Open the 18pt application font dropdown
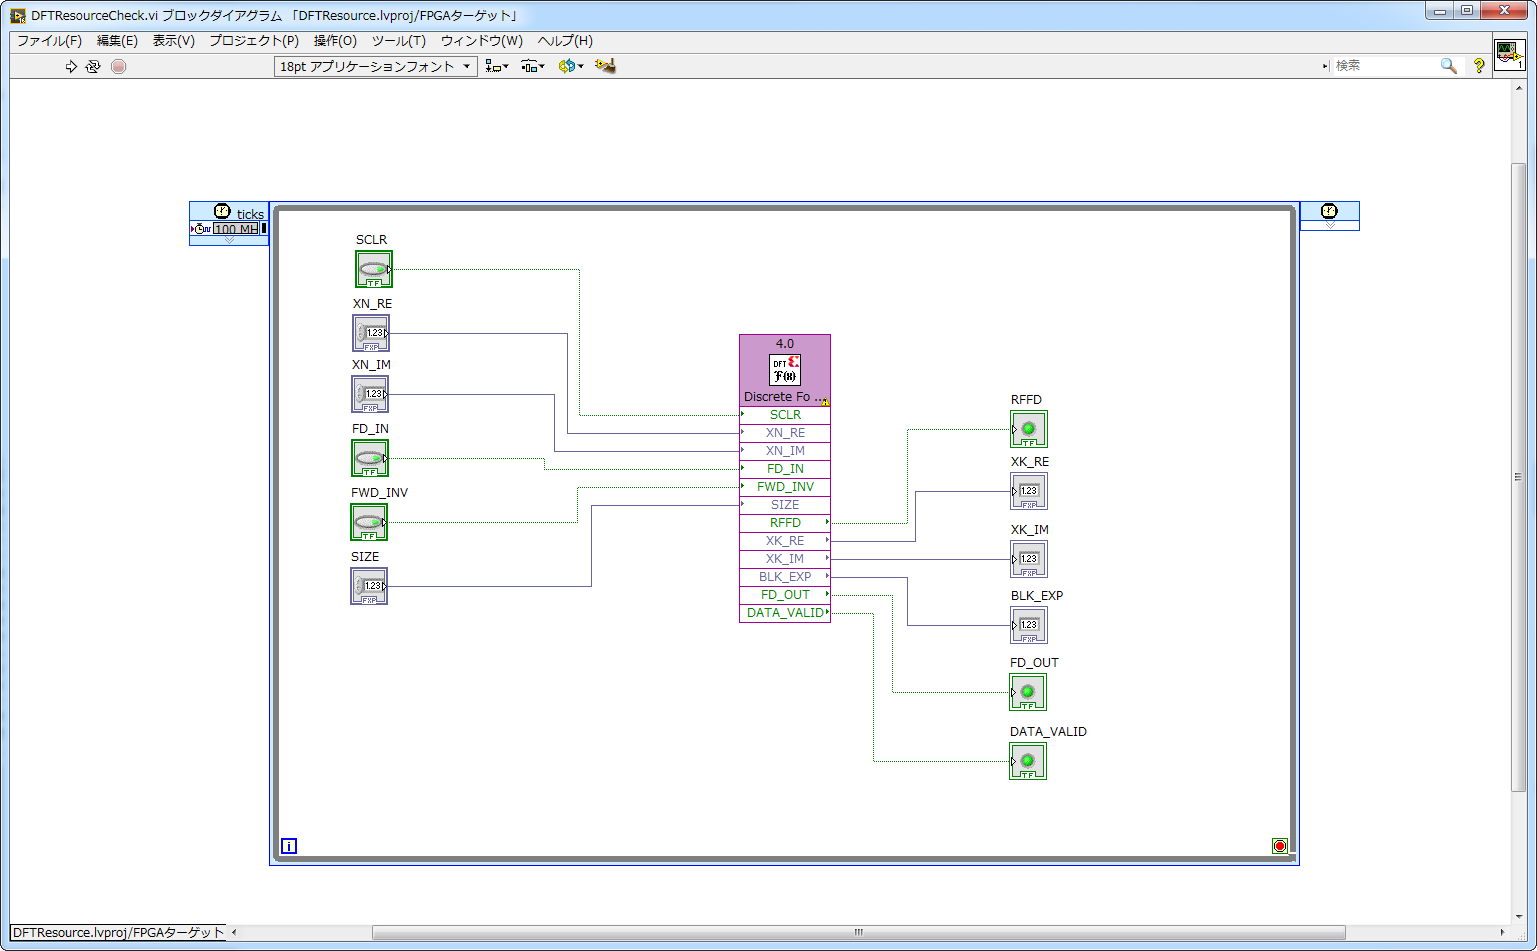The height and width of the screenshot is (951, 1537). pyautogui.click(x=376, y=66)
